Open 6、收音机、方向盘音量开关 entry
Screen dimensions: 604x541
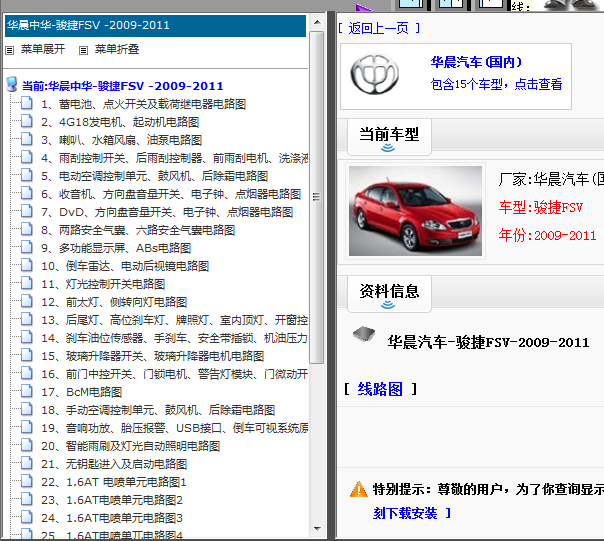coord(171,194)
